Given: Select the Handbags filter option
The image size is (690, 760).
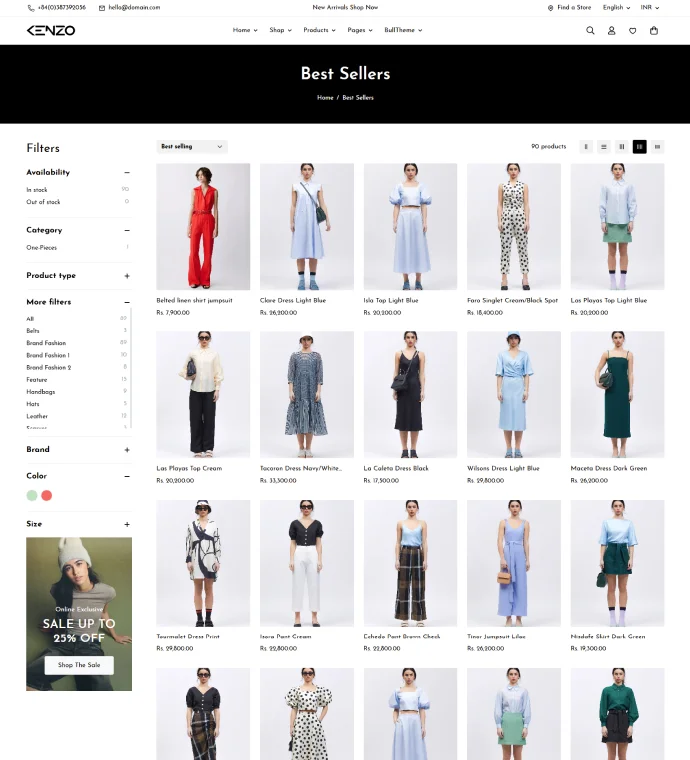Looking at the screenshot, I should click(41, 392).
